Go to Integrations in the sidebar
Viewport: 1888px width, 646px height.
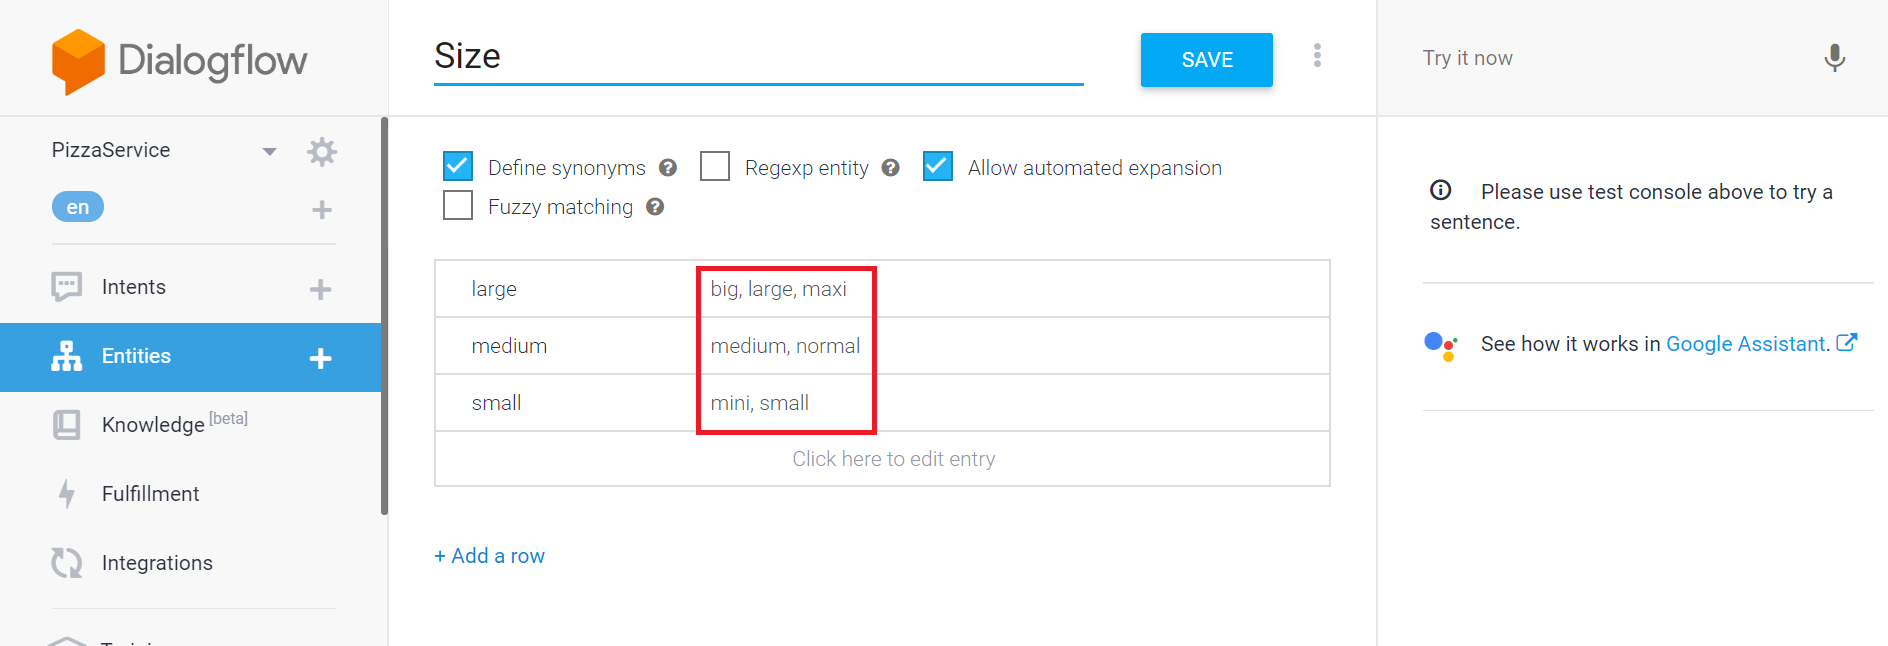tap(157, 563)
